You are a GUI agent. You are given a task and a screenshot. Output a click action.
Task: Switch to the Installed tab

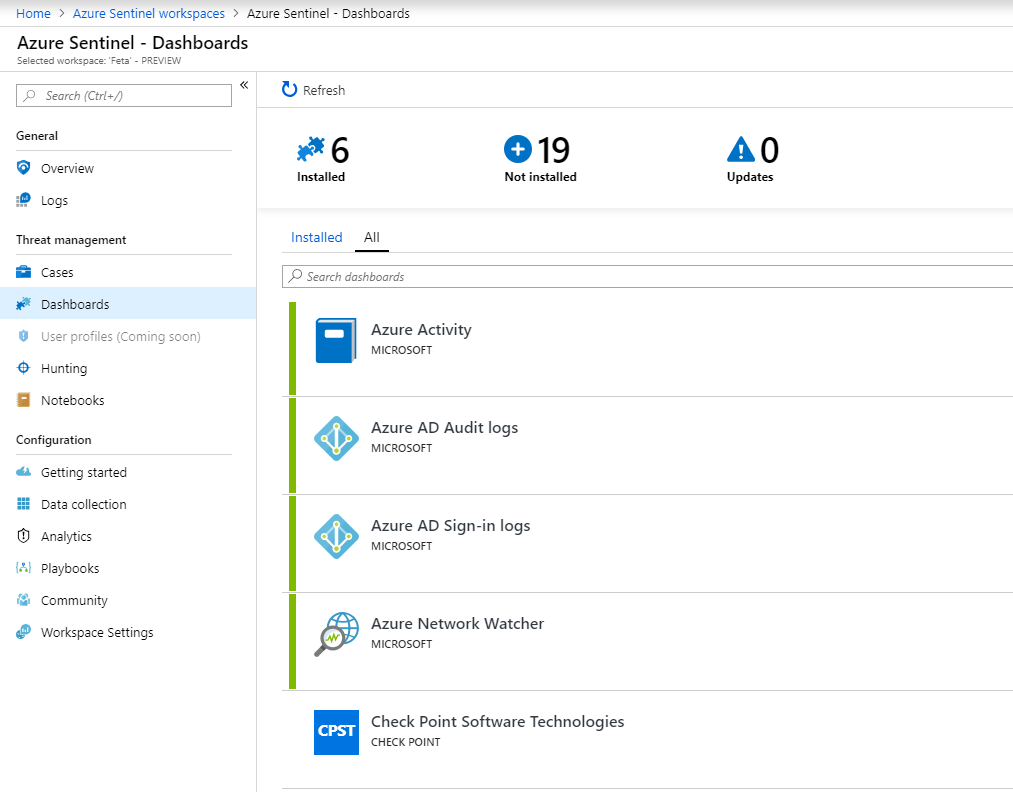(316, 237)
